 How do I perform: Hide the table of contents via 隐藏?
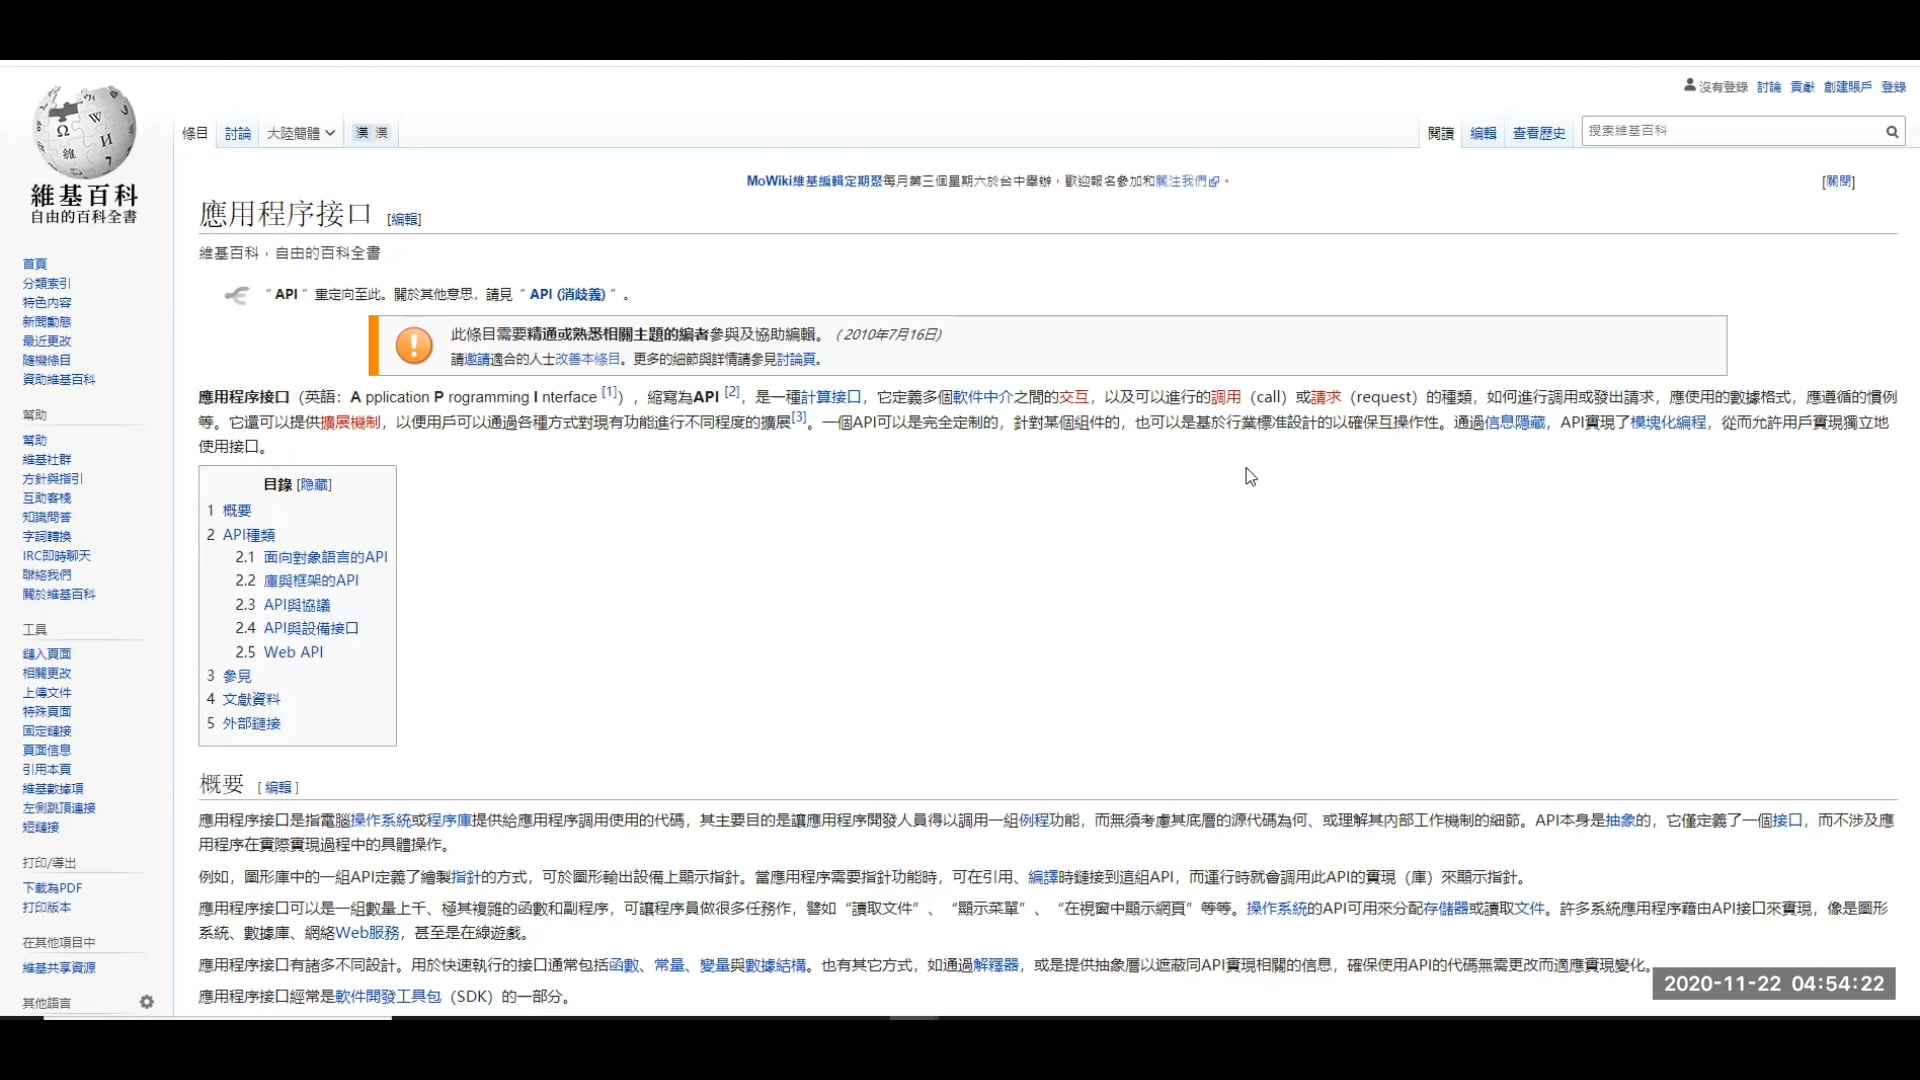click(314, 484)
